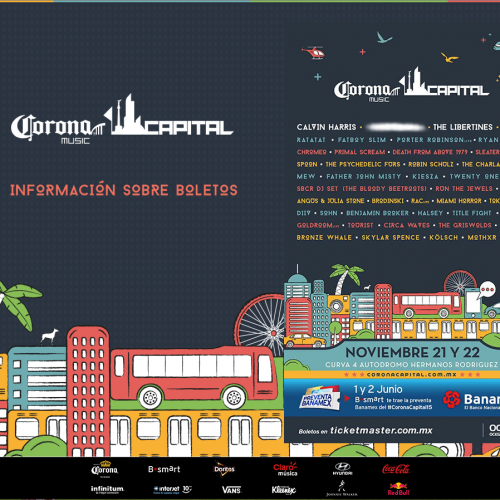Viewport: 500px width, 500px height.
Task: Click the large Corona Capital logo on left
Action: tap(122, 120)
